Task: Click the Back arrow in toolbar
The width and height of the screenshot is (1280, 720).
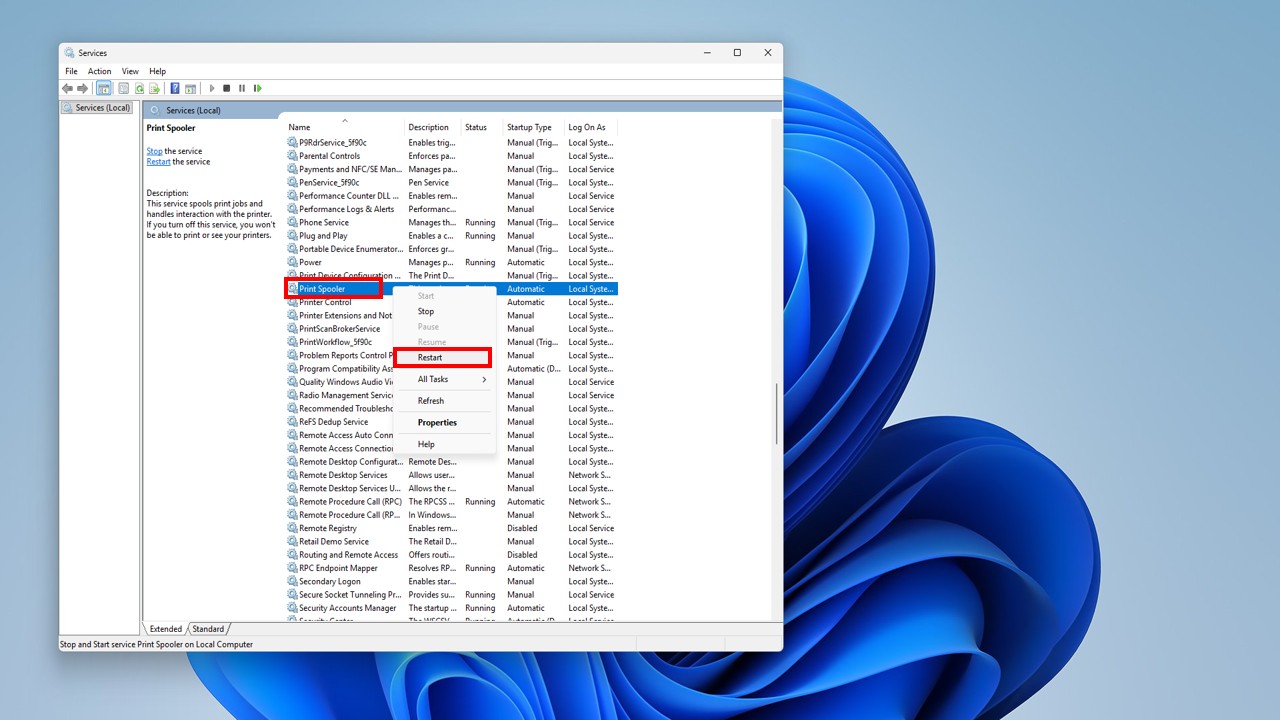Action: tap(68, 88)
